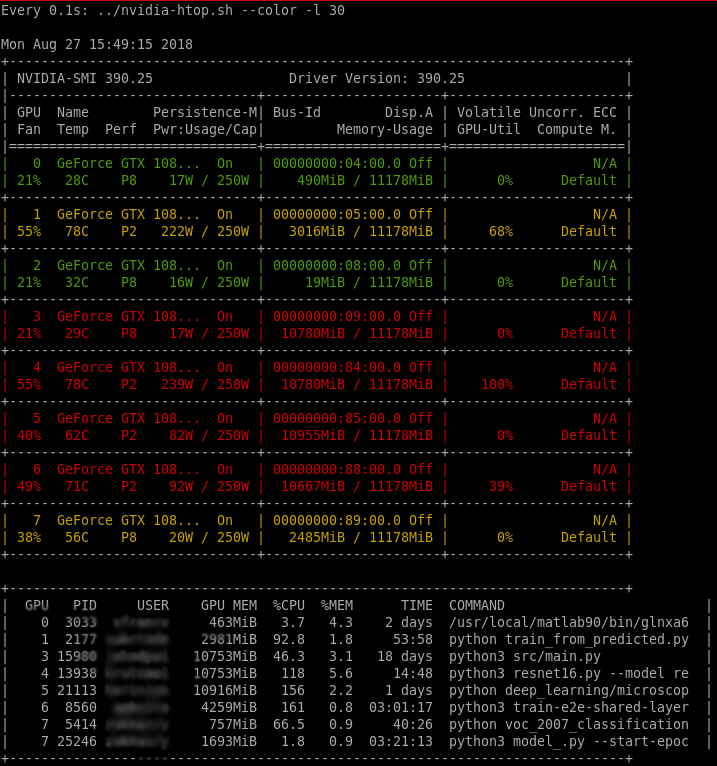The width and height of the screenshot is (717, 766).
Task: Click PID '13938' in process list
Action: (x=77, y=674)
